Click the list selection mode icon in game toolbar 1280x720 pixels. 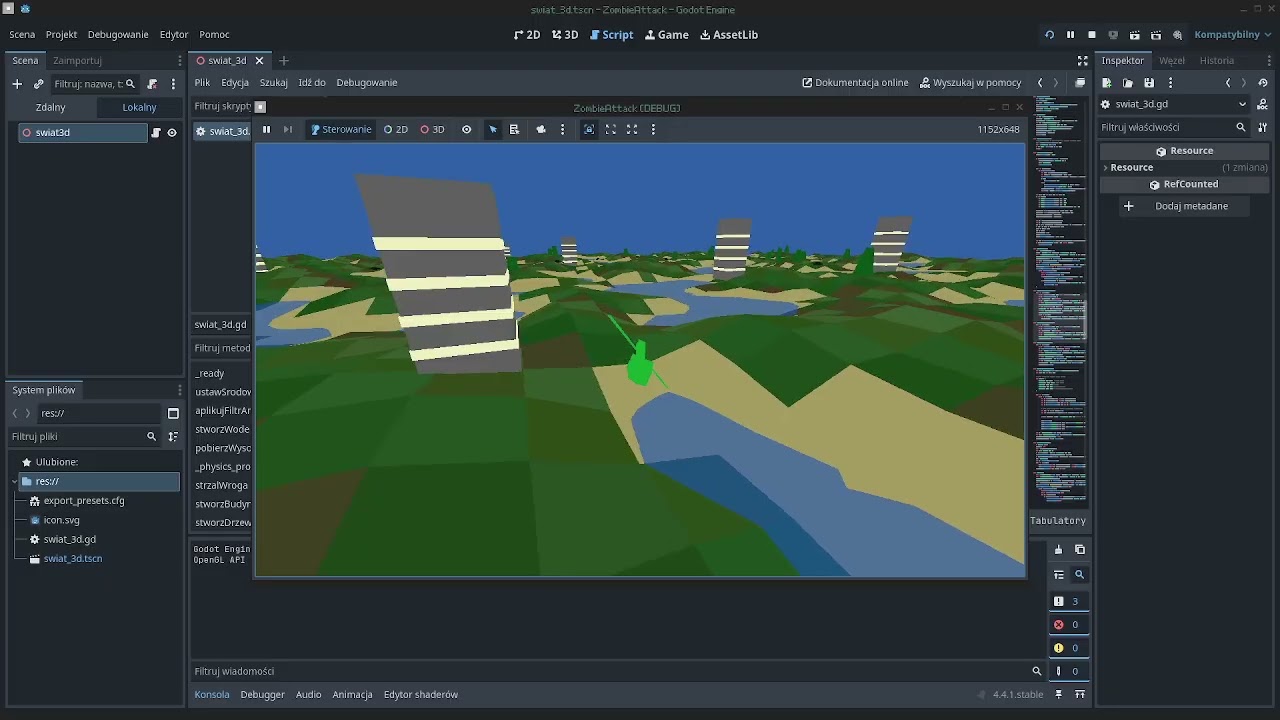click(514, 129)
